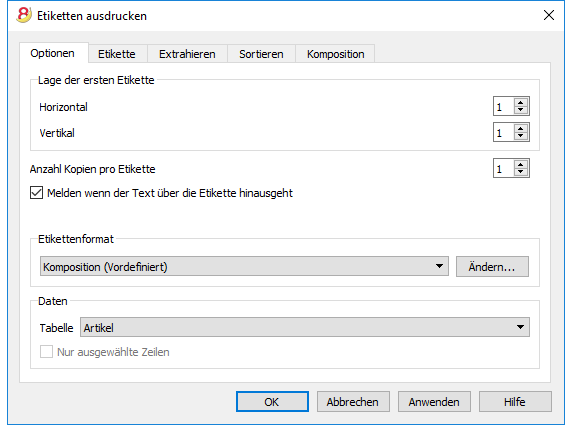Click the Ändern... button

pos(492,267)
